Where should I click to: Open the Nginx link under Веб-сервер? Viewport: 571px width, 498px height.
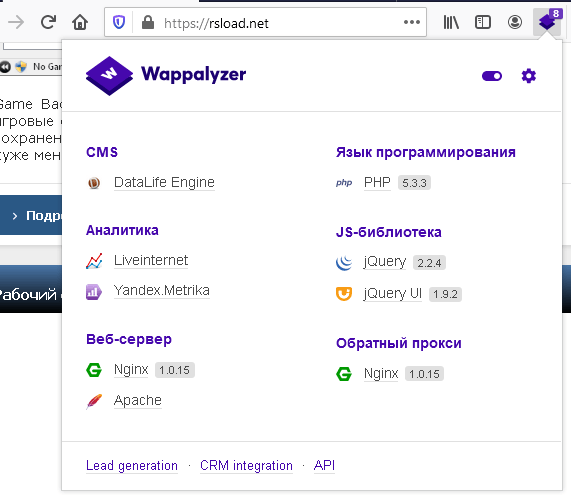pos(131,370)
